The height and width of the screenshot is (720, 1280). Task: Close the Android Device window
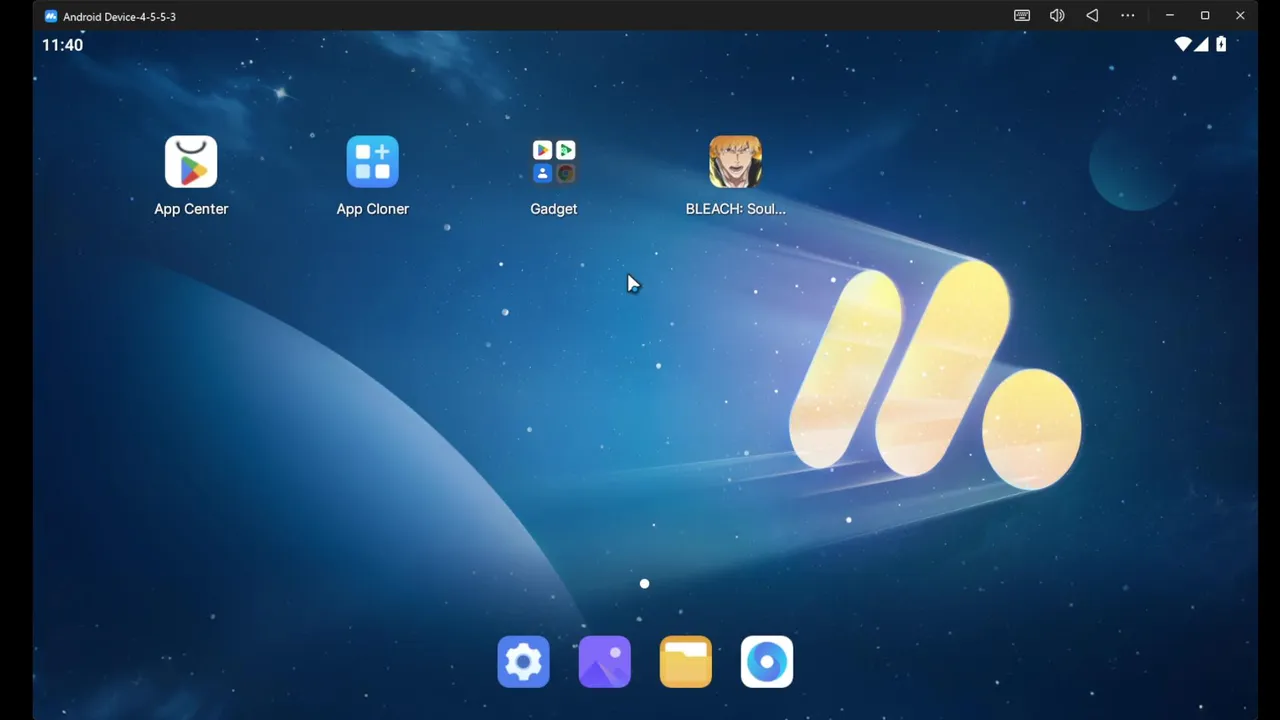tap(1240, 16)
